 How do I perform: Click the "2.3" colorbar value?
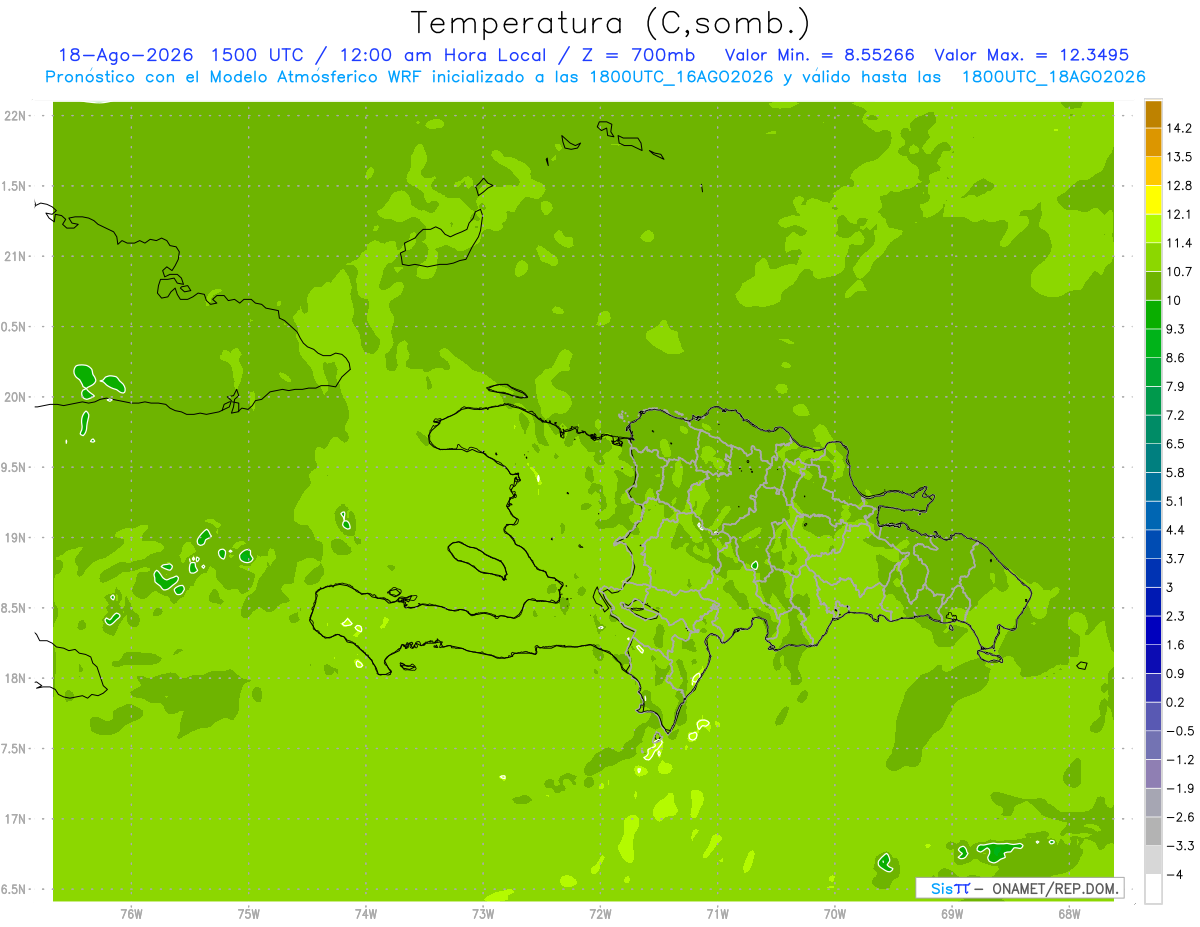tap(1177, 617)
